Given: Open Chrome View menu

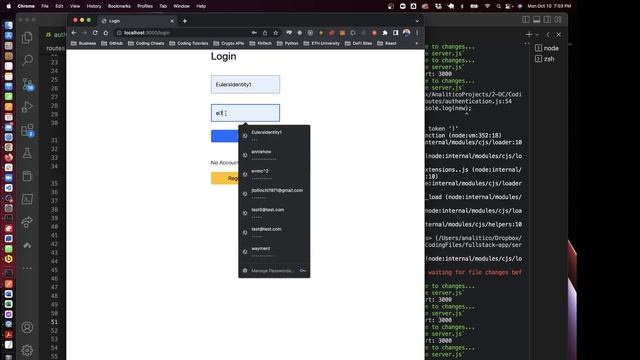Looking at the screenshot, I should (x=75, y=6).
